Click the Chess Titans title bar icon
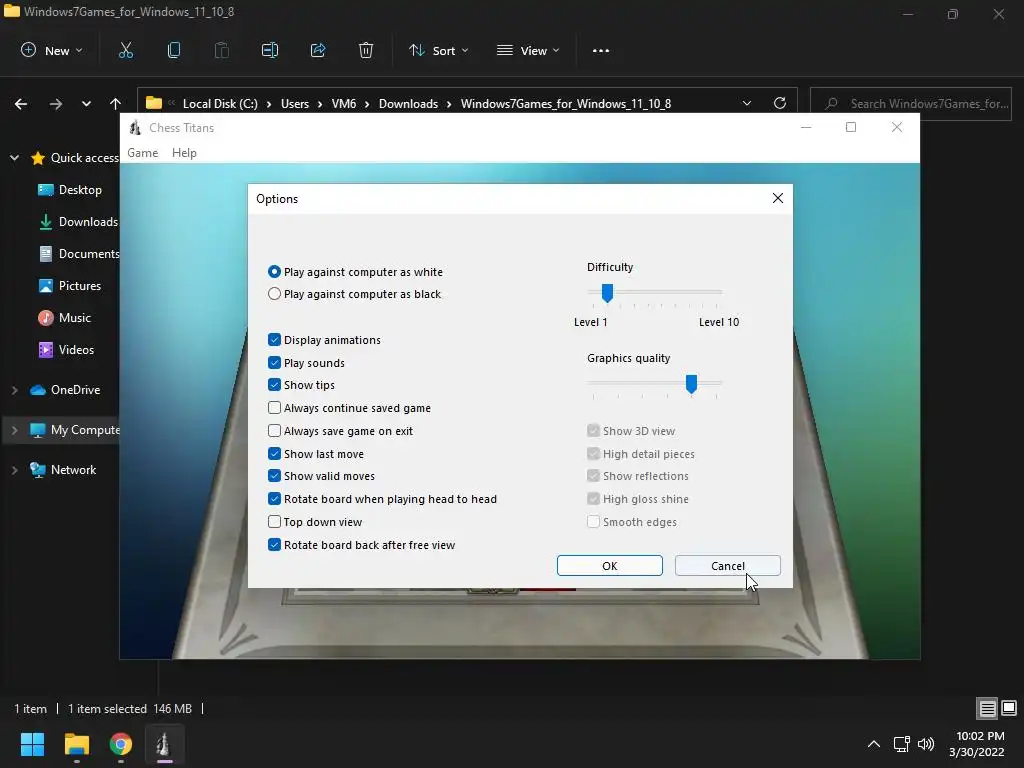Screen dimensions: 1024x768 pos(135,127)
